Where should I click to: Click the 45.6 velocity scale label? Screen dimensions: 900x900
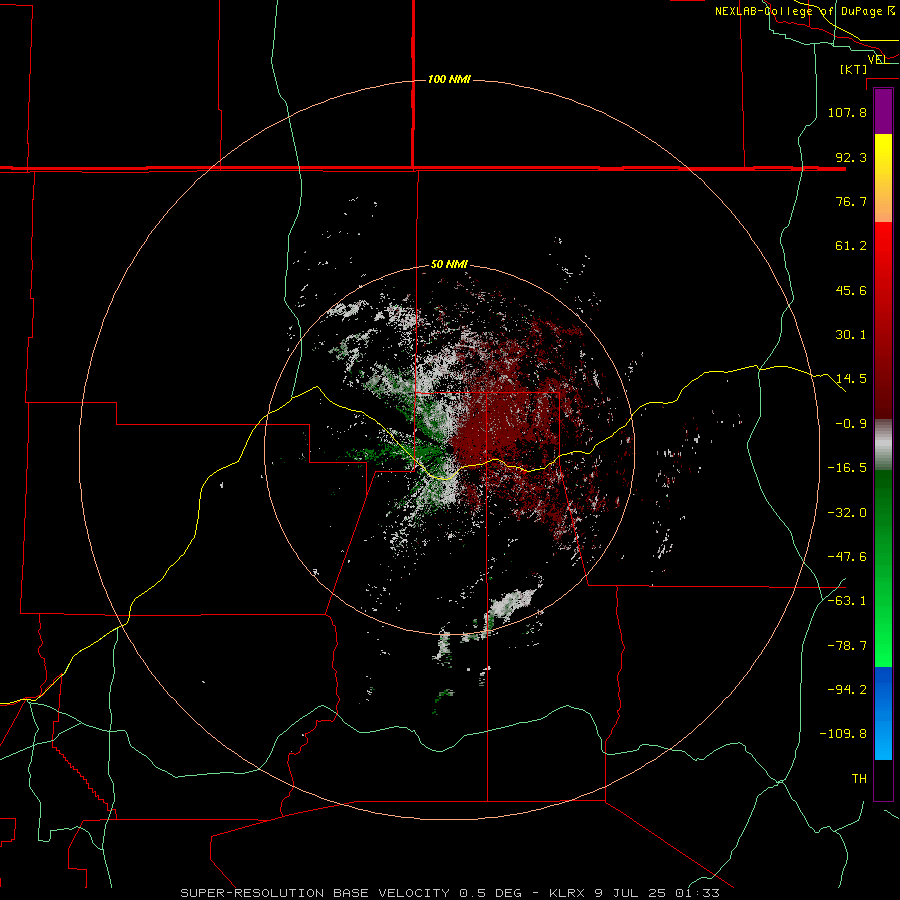(x=851, y=290)
